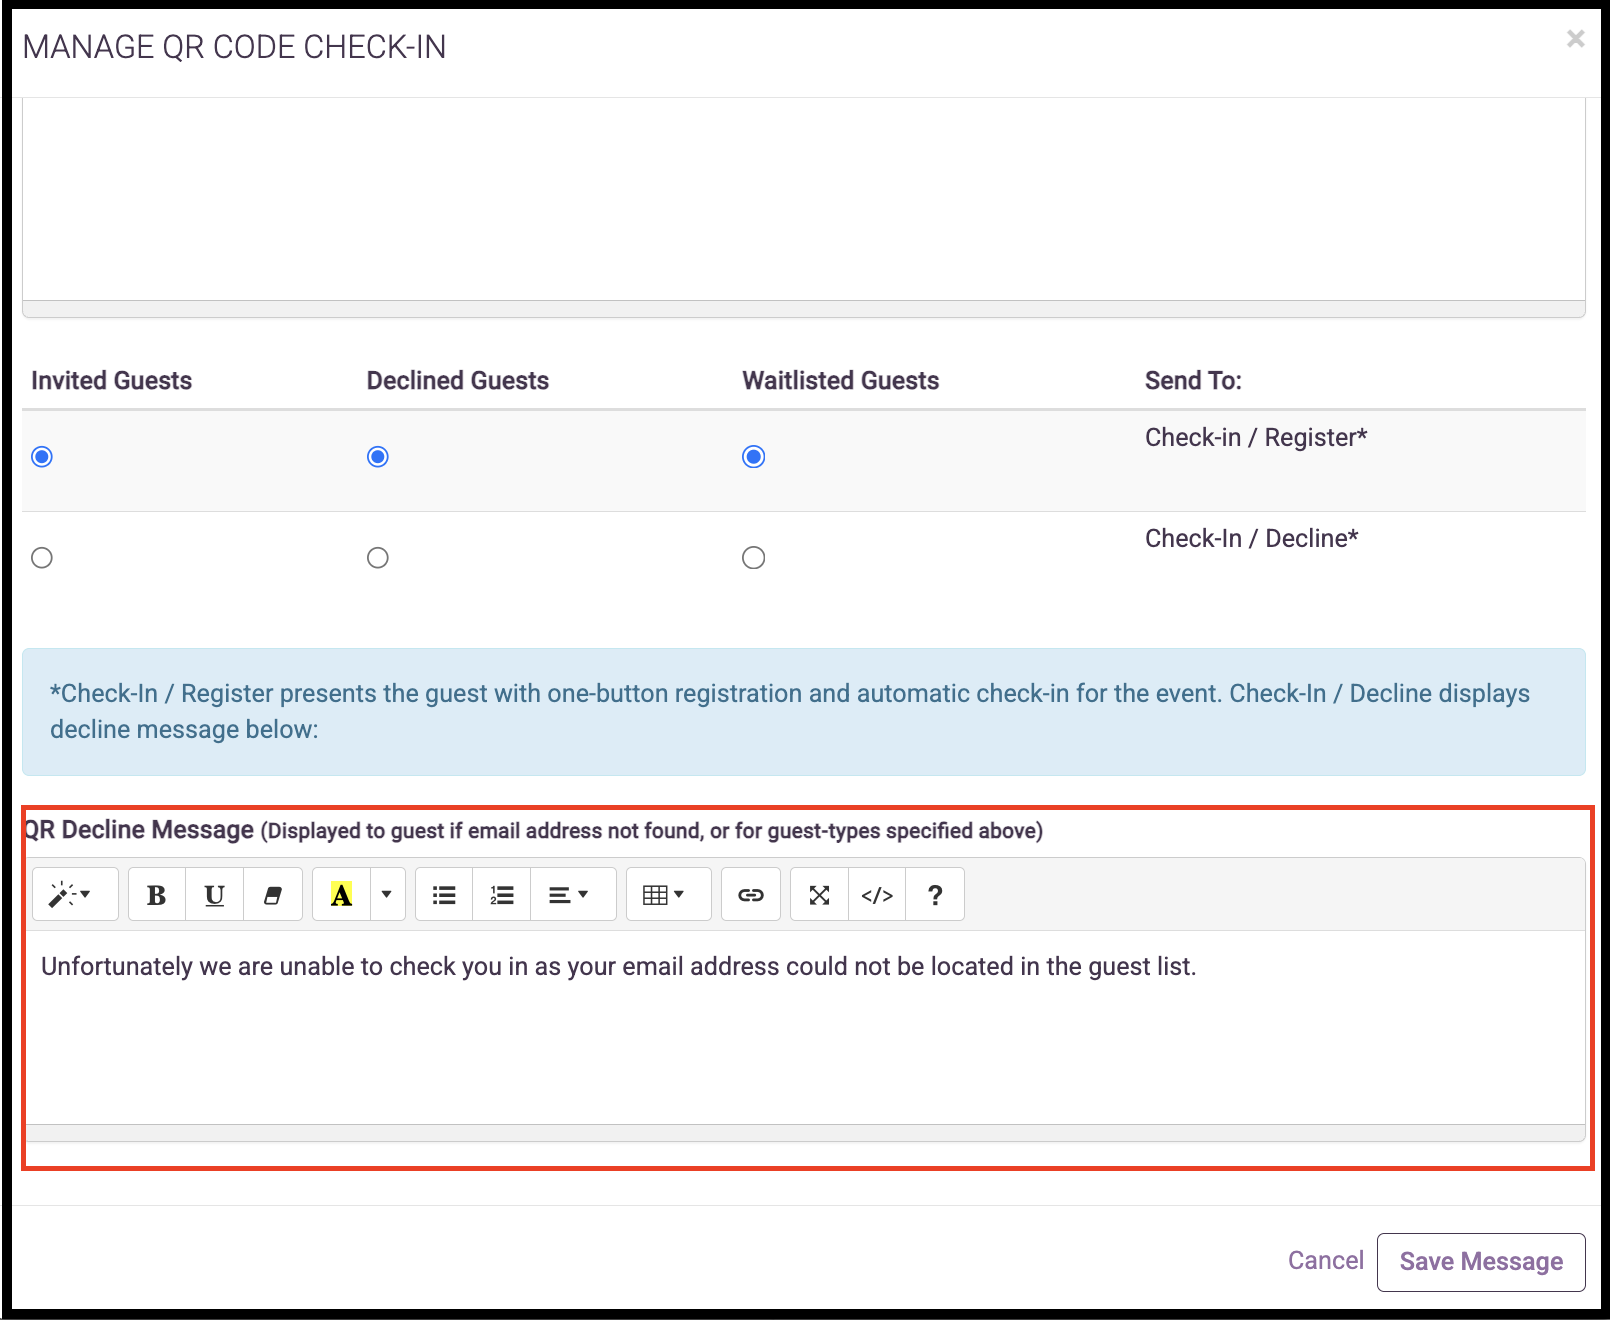Grab the upper editor resize bar
1610x1320 pixels.
point(804,309)
